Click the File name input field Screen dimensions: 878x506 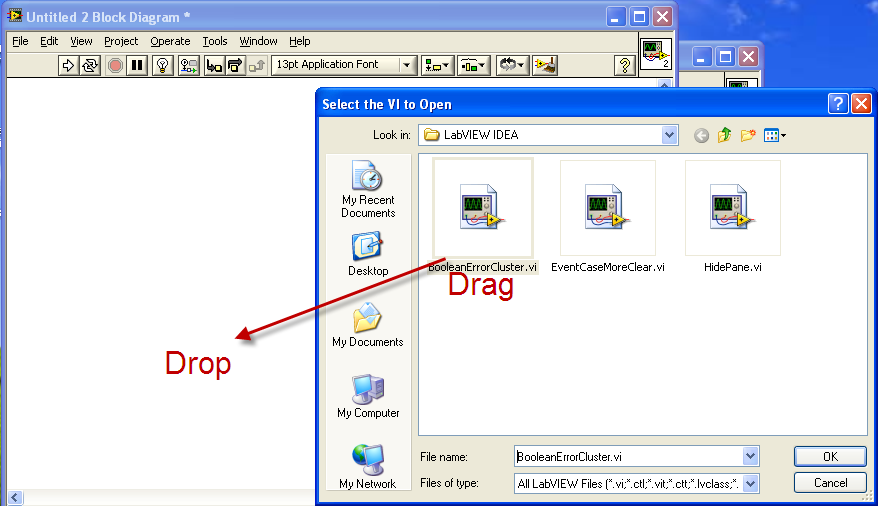point(628,457)
